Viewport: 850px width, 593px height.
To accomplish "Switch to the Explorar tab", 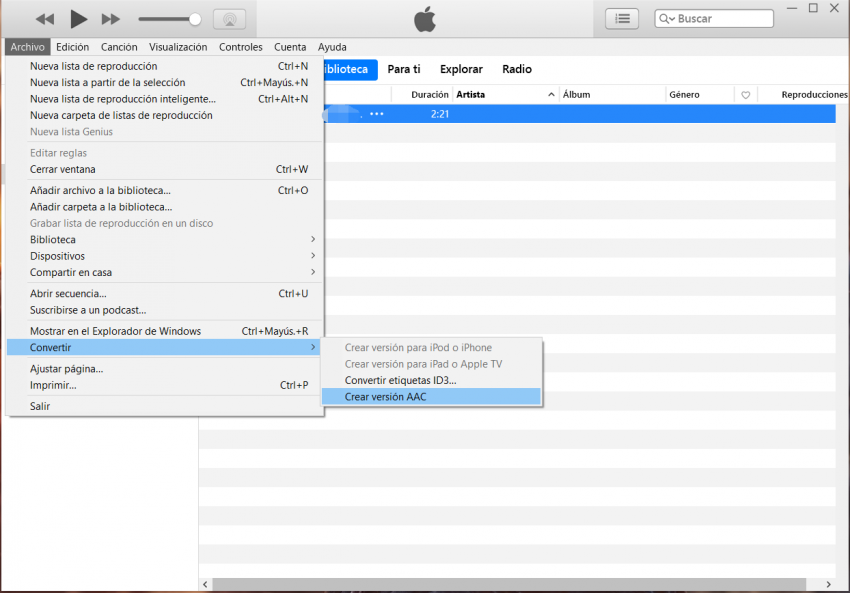I will coord(461,69).
